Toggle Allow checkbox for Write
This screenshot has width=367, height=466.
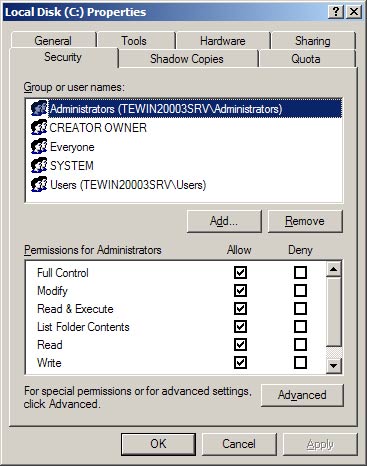click(x=240, y=362)
